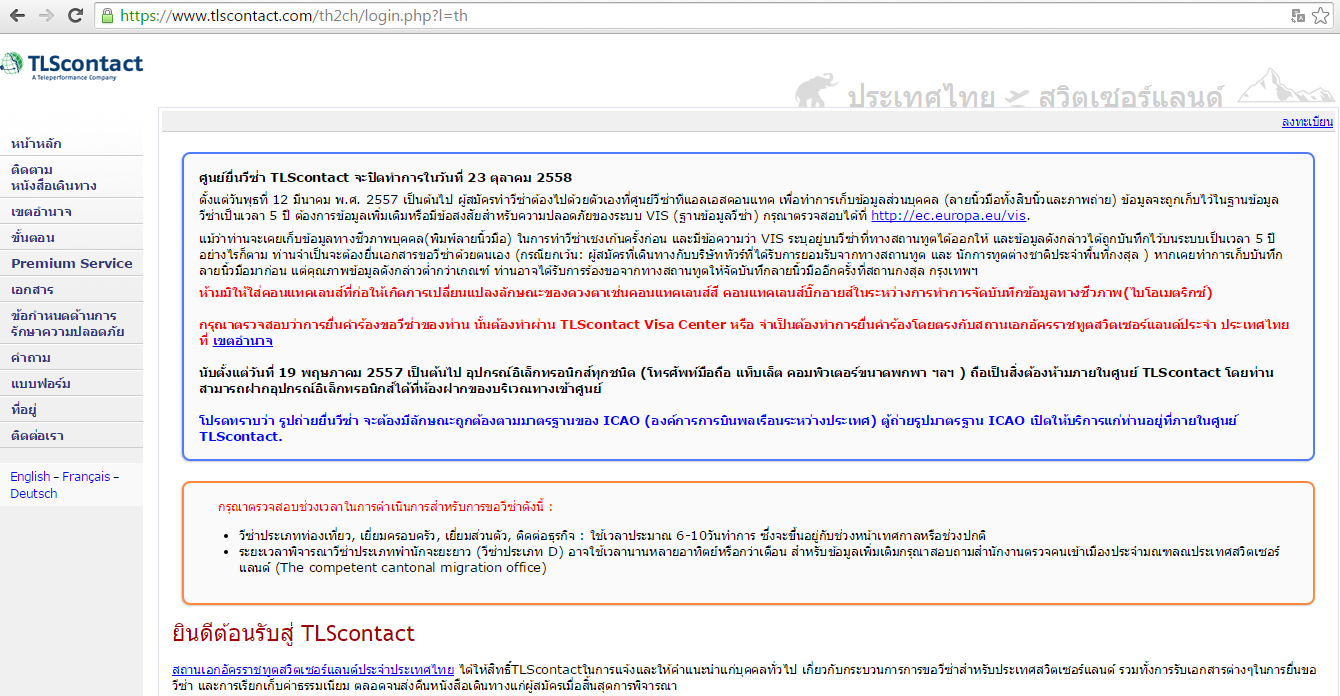Screen dimensions: 1340x696
Task: Click the browser forward arrow
Action: click(47, 16)
